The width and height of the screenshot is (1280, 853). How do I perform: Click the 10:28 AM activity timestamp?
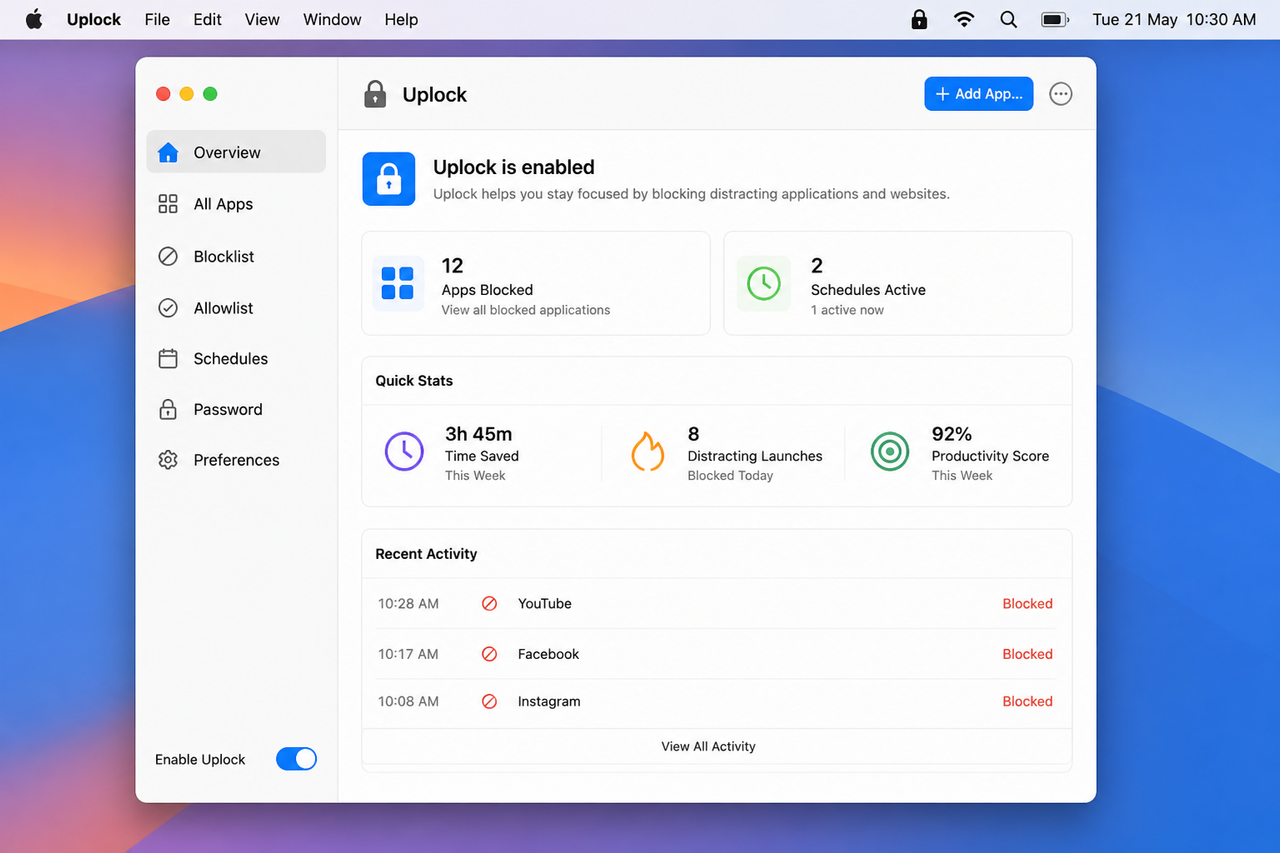(x=408, y=604)
